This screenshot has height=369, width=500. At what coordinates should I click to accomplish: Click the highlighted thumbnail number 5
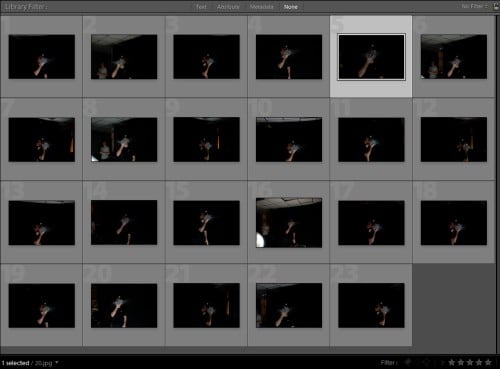pyautogui.click(x=371, y=57)
